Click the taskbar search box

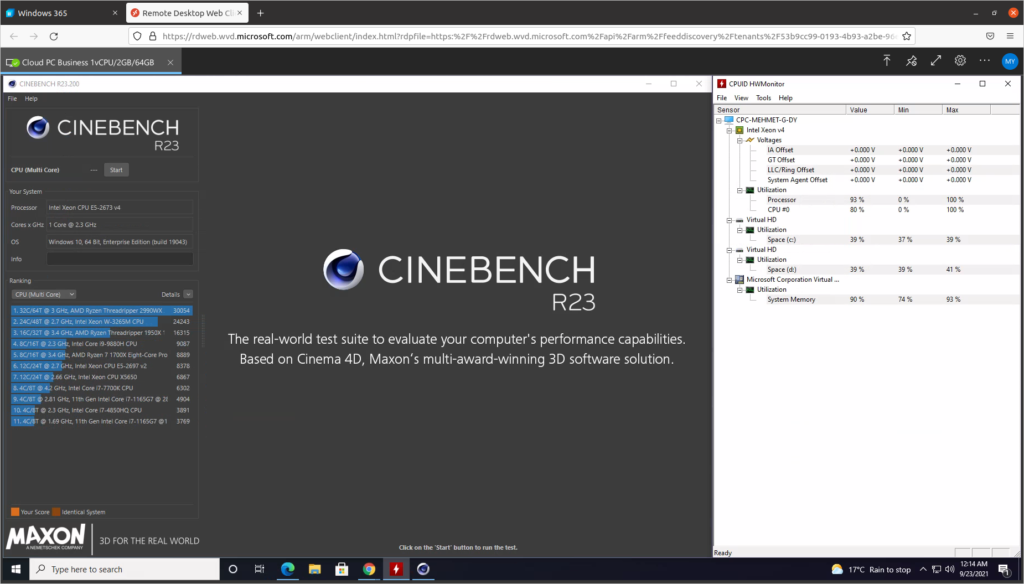125,570
